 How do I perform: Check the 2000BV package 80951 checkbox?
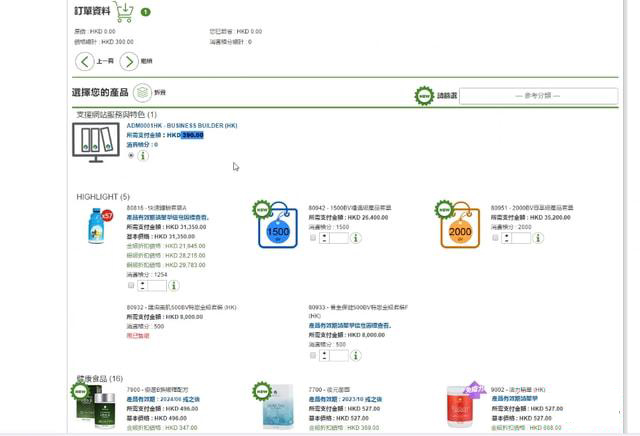tap(495, 239)
